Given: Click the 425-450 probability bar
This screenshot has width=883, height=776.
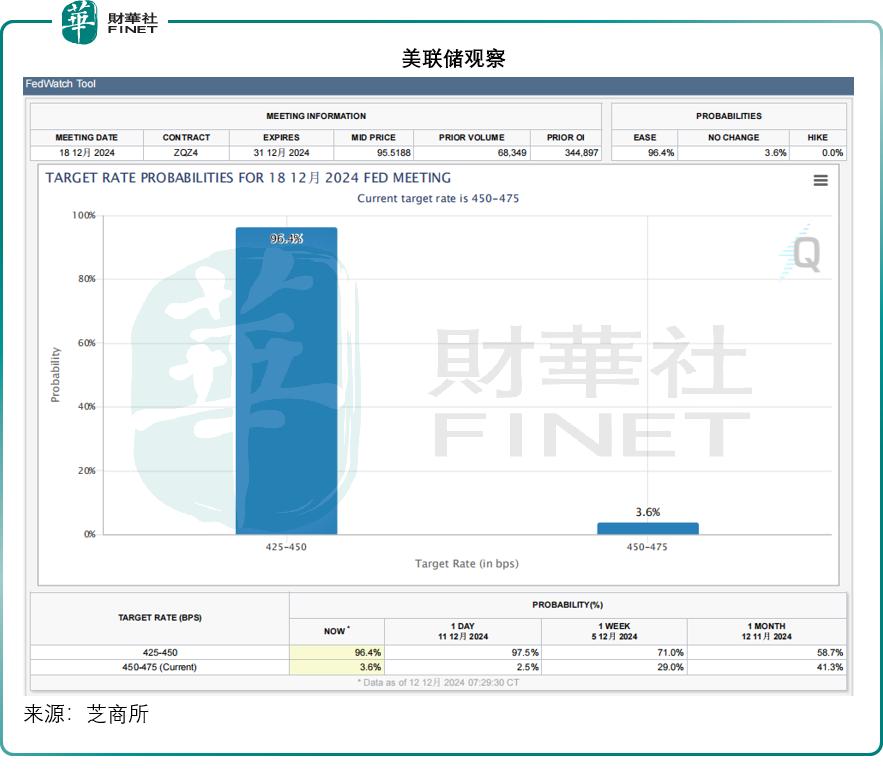Looking at the screenshot, I should (286, 380).
